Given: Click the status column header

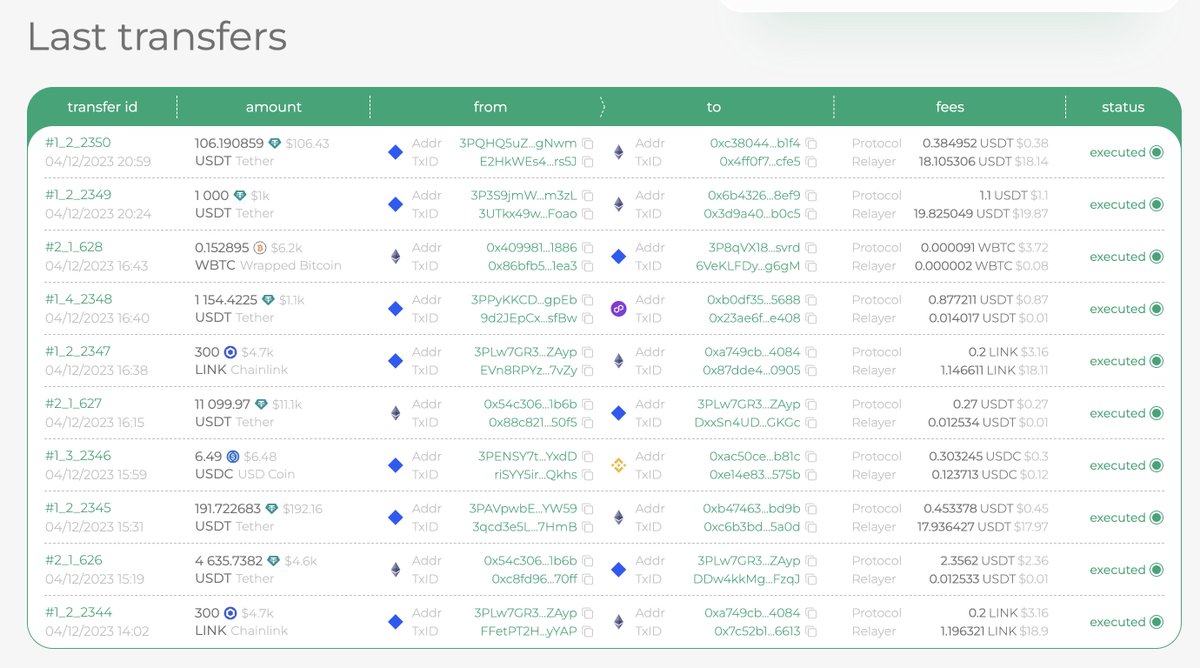Looking at the screenshot, I should click(1123, 107).
